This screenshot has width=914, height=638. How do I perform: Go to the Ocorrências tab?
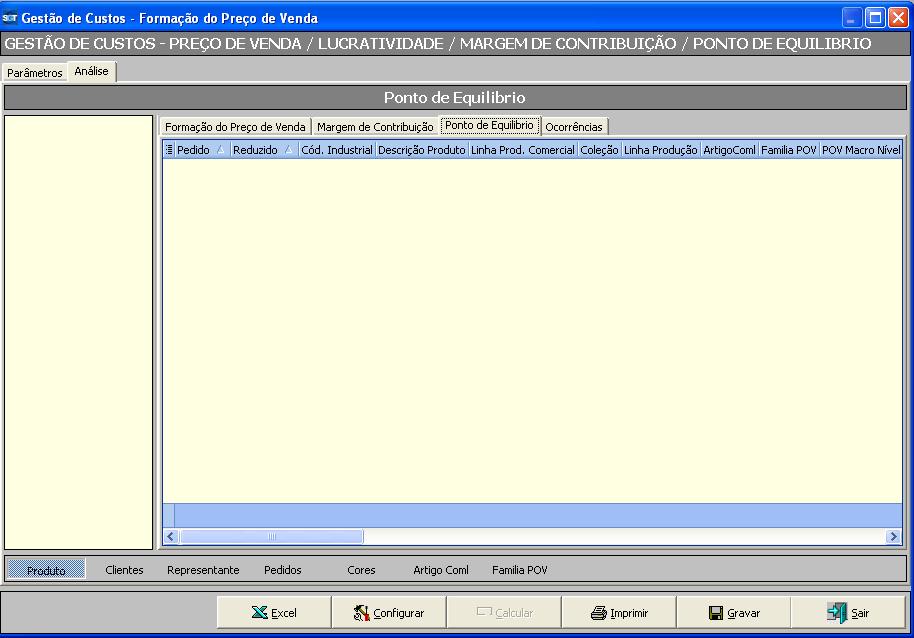click(x=573, y=127)
